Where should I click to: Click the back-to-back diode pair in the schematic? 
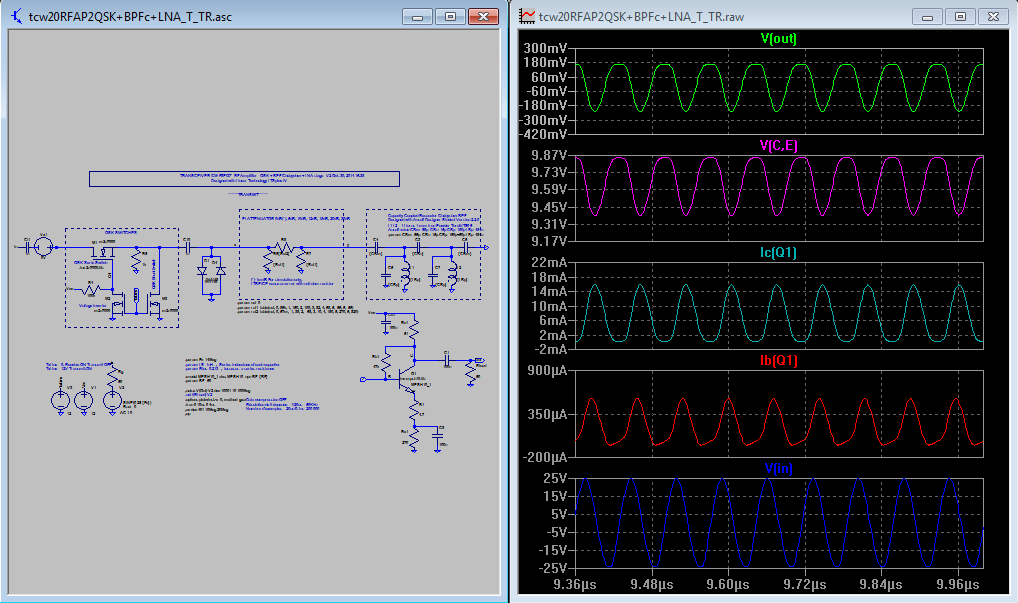click(209, 269)
